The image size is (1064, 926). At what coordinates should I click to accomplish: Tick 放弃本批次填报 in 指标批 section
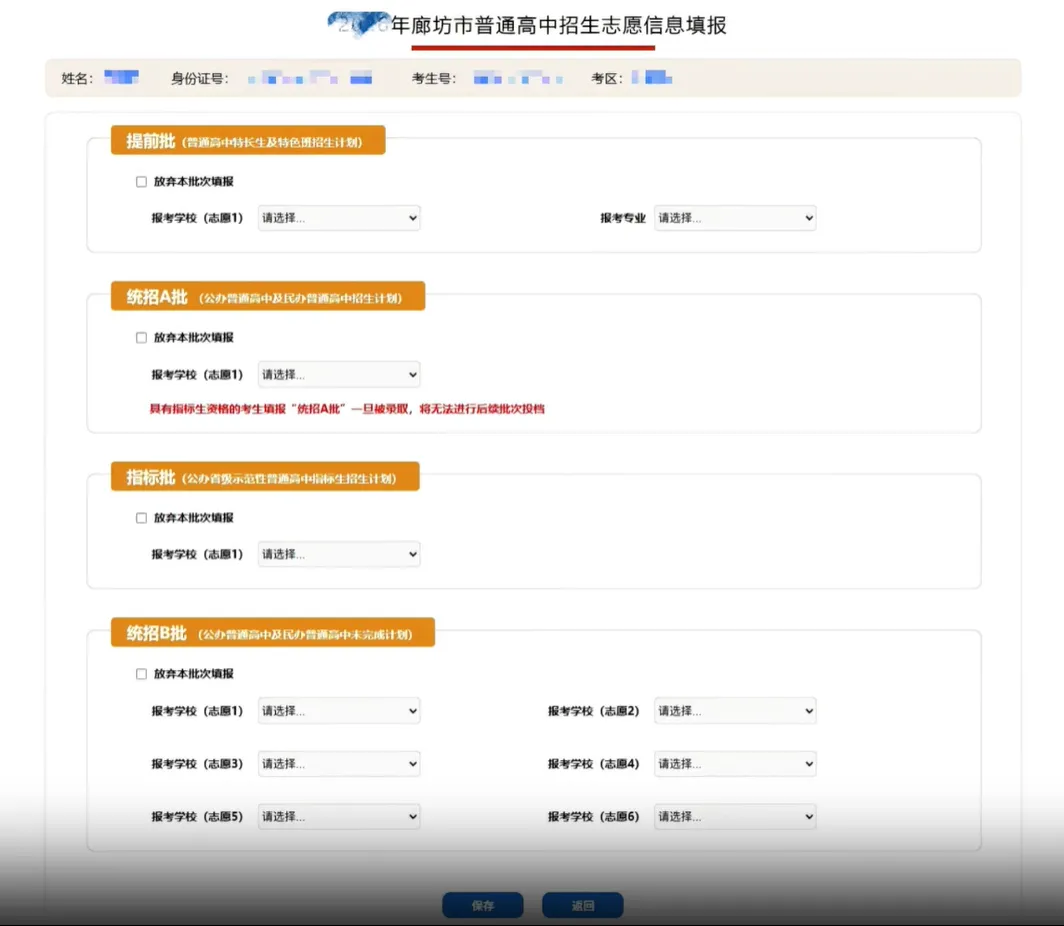pyautogui.click(x=141, y=518)
